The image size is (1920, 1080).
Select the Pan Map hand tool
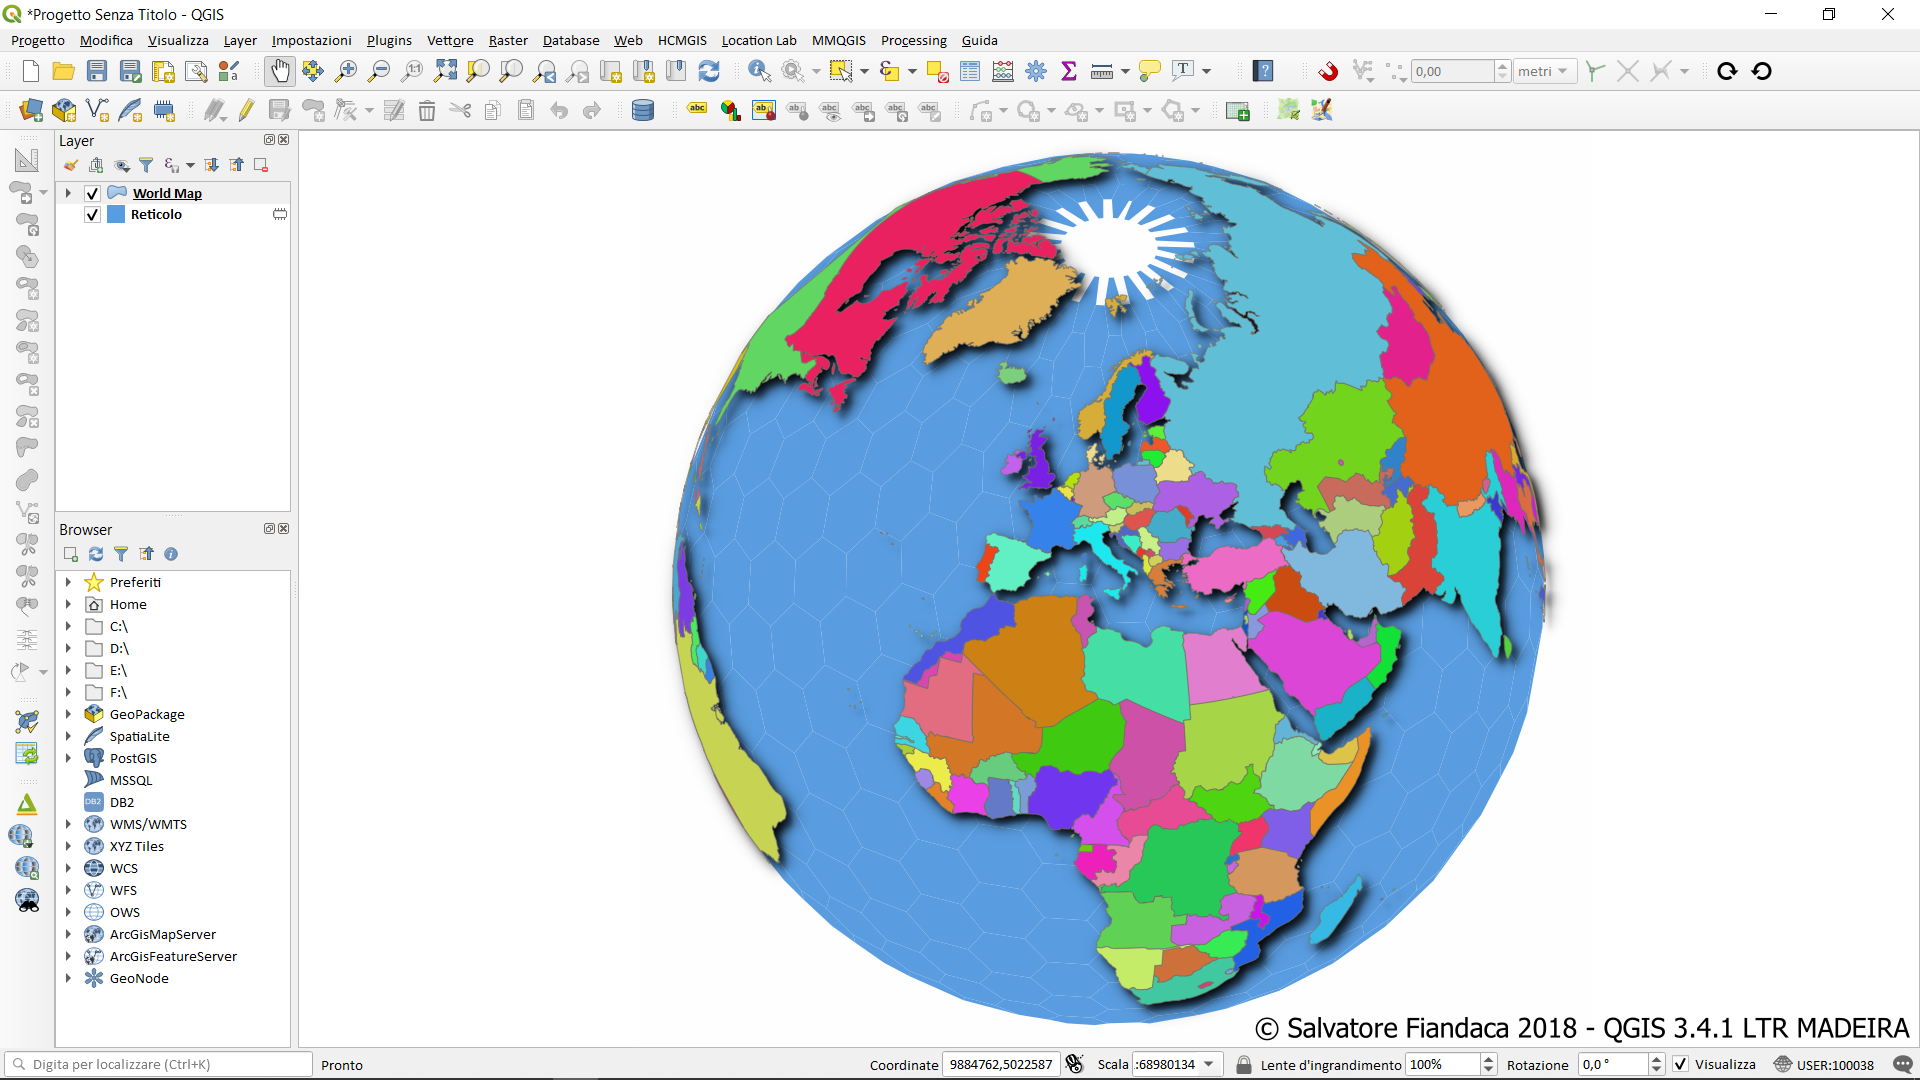click(x=280, y=71)
